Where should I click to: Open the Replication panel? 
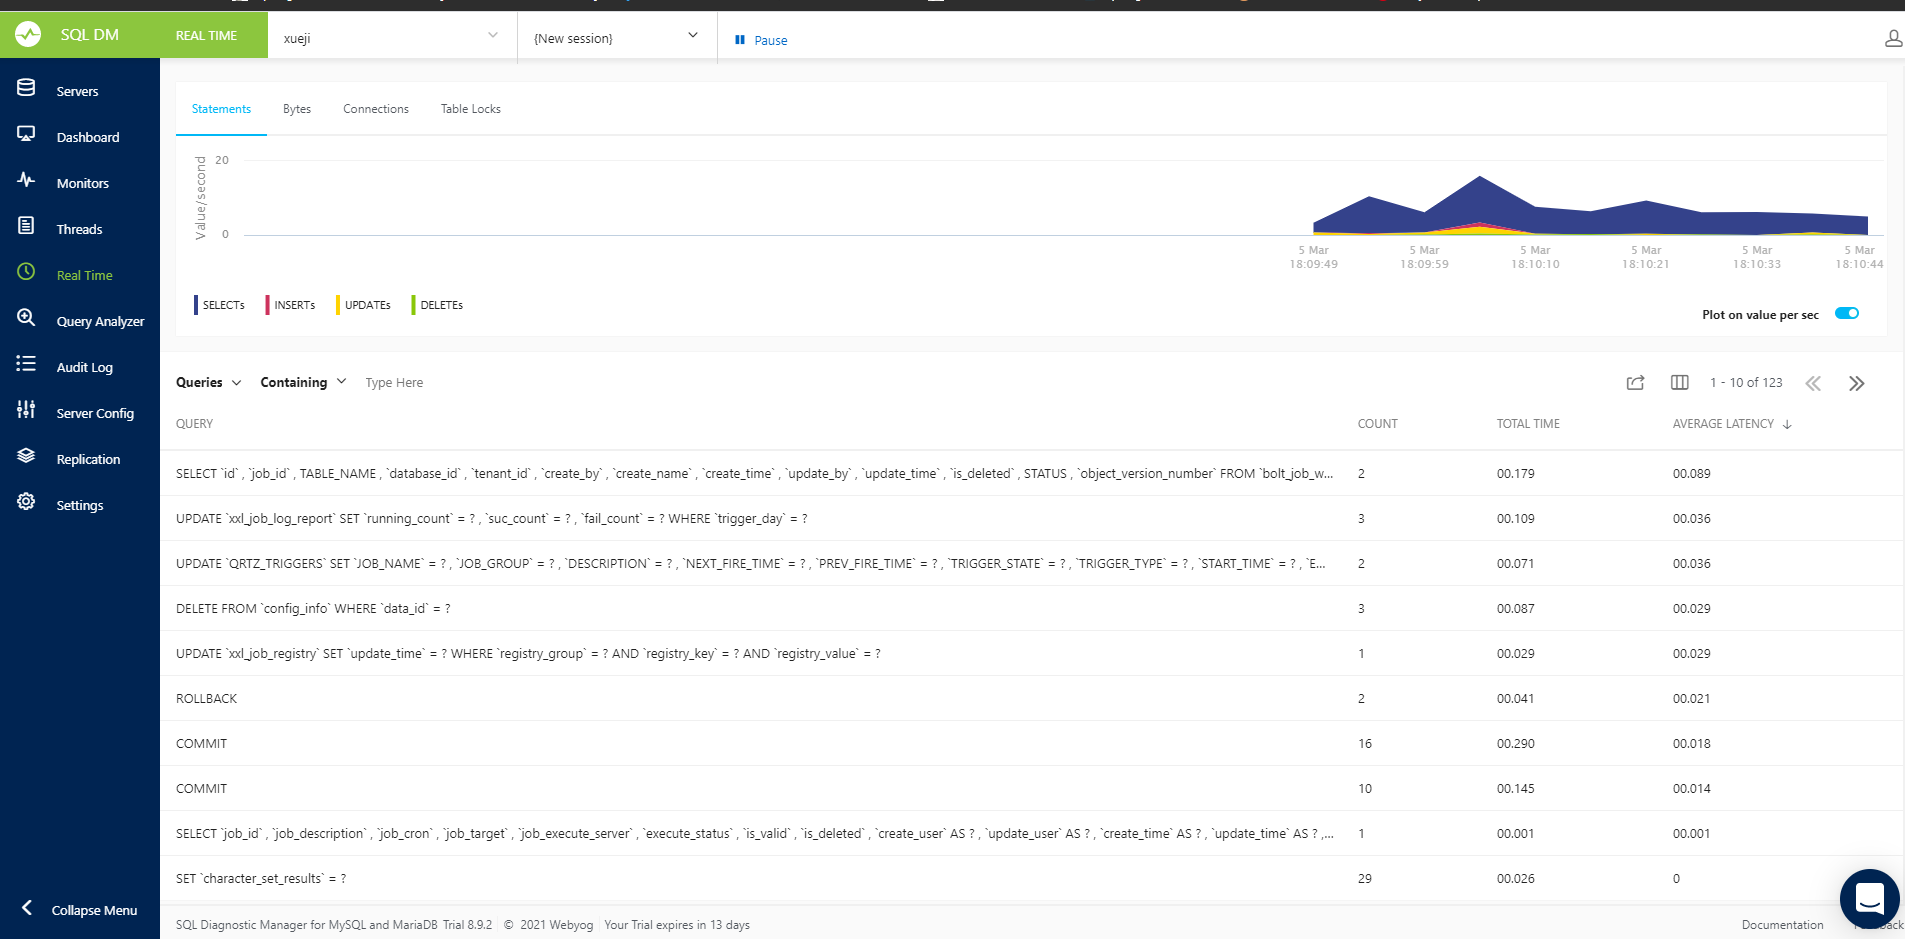[x=89, y=459]
